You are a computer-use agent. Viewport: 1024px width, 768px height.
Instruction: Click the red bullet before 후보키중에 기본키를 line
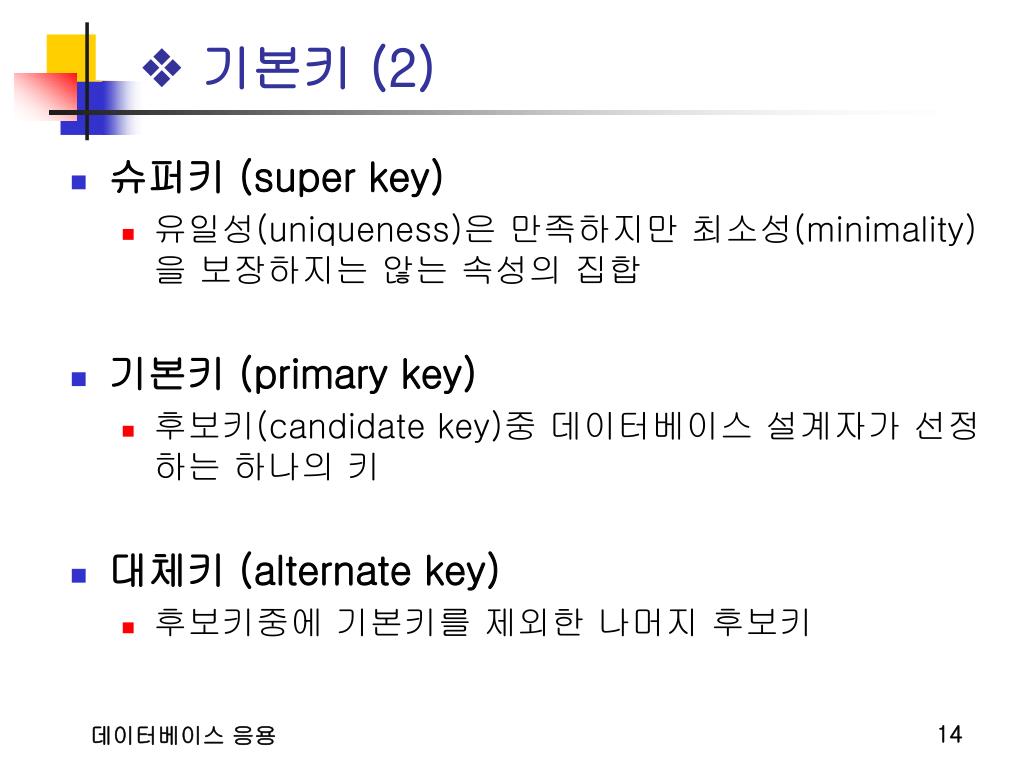pyautogui.click(x=129, y=628)
